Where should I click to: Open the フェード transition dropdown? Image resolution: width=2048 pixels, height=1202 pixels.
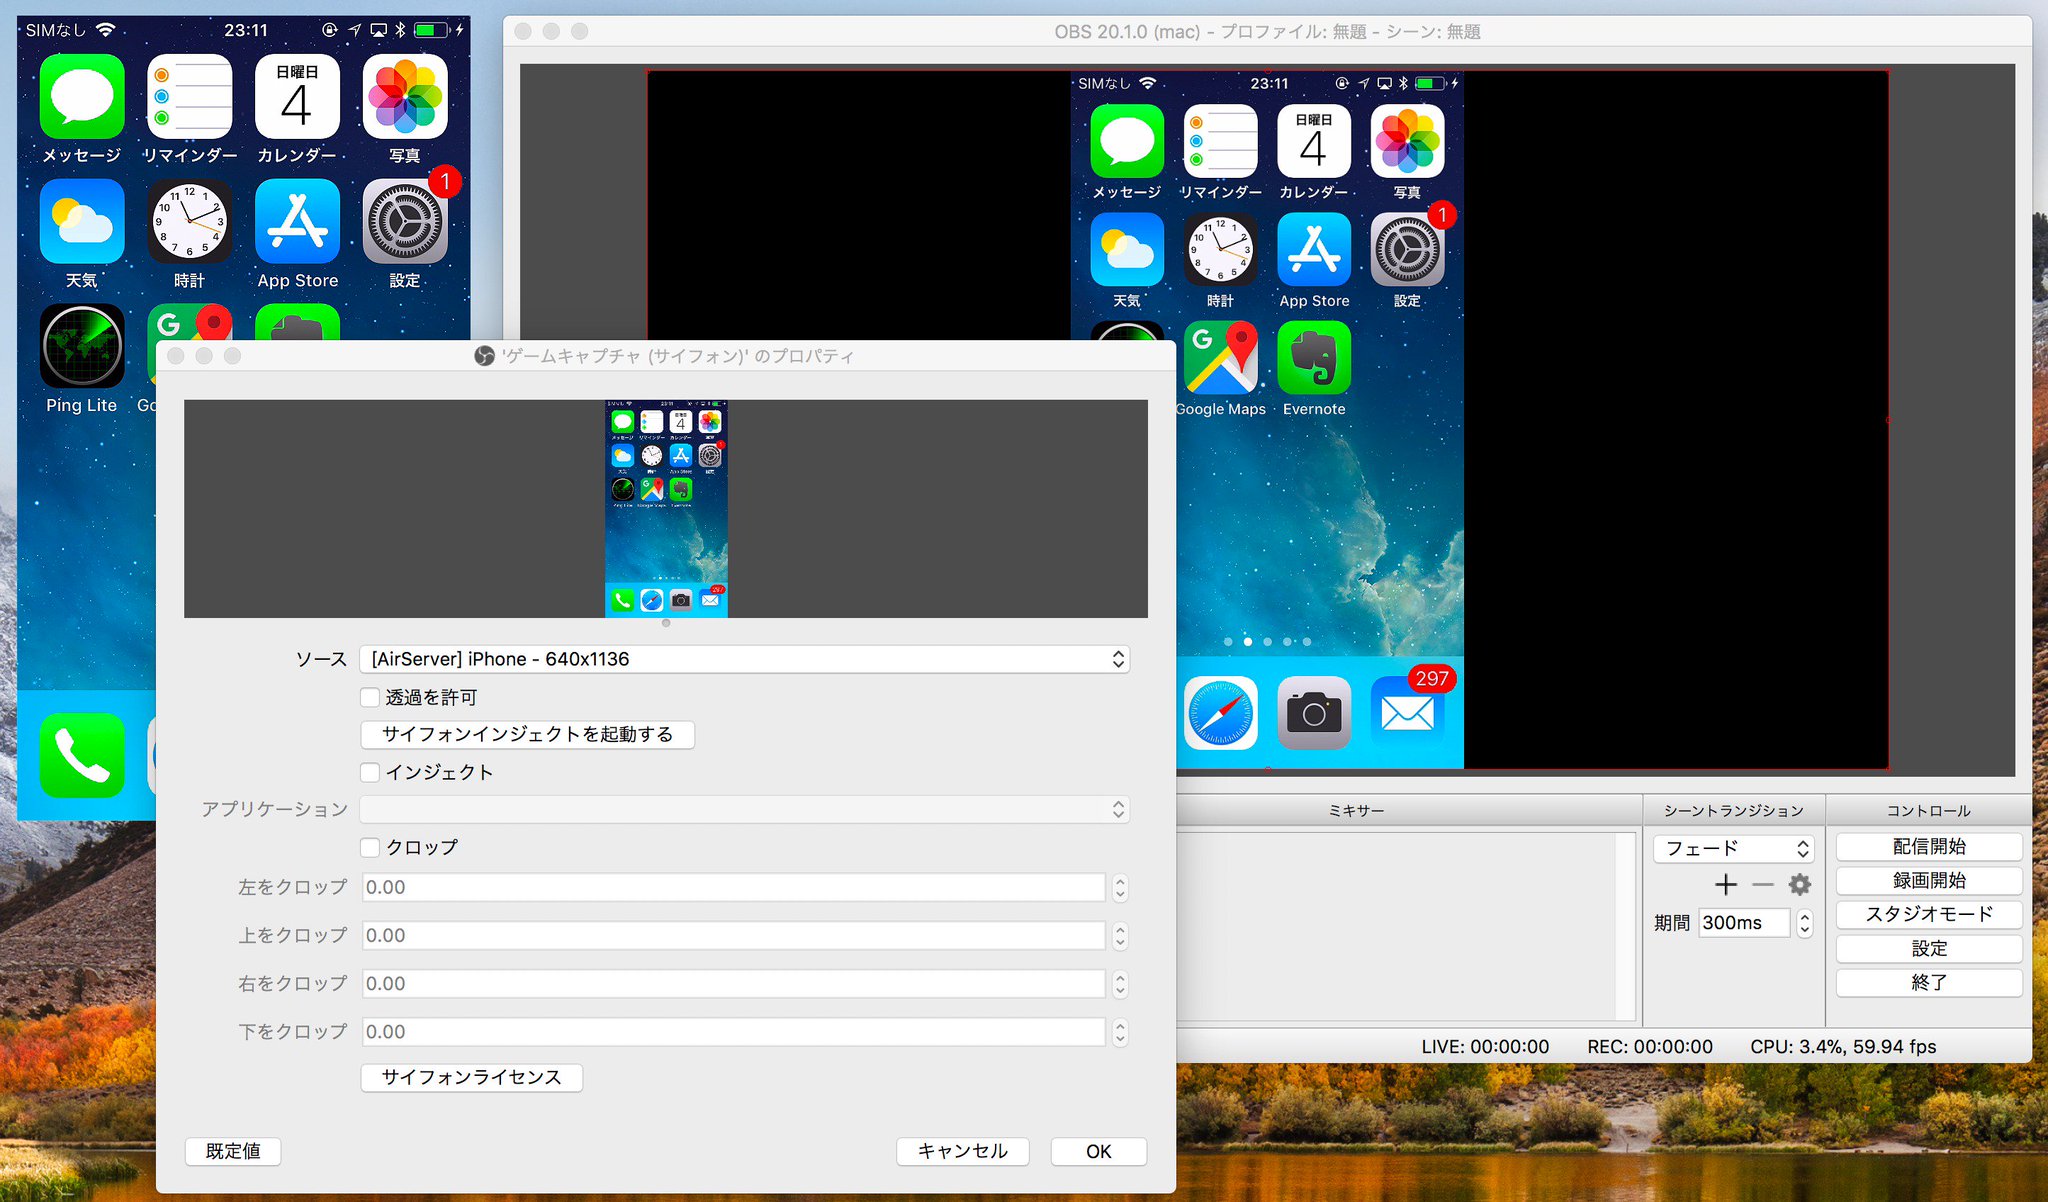pos(1734,849)
